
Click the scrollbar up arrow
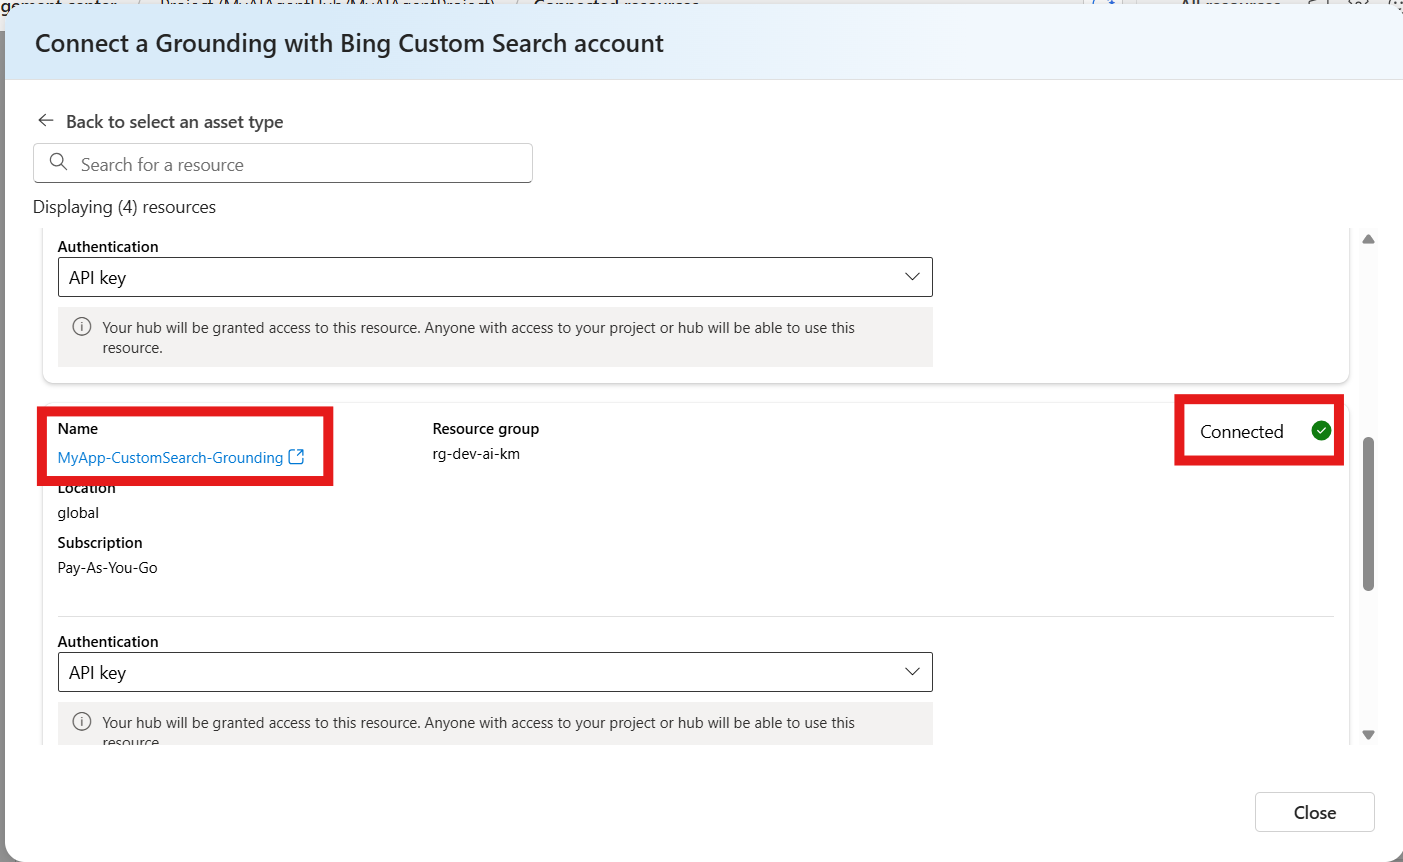tap(1368, 239)
